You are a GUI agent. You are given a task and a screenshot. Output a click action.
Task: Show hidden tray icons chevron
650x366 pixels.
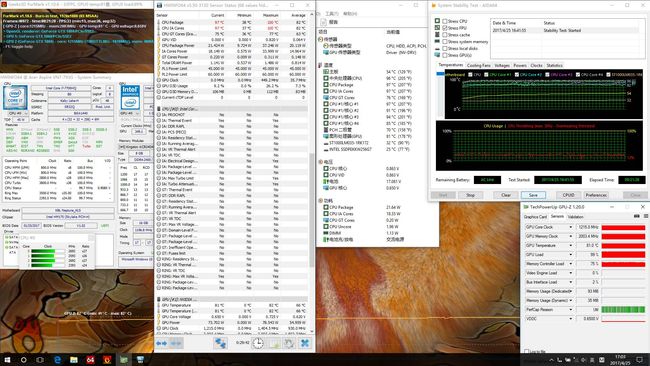coord(551,360)
